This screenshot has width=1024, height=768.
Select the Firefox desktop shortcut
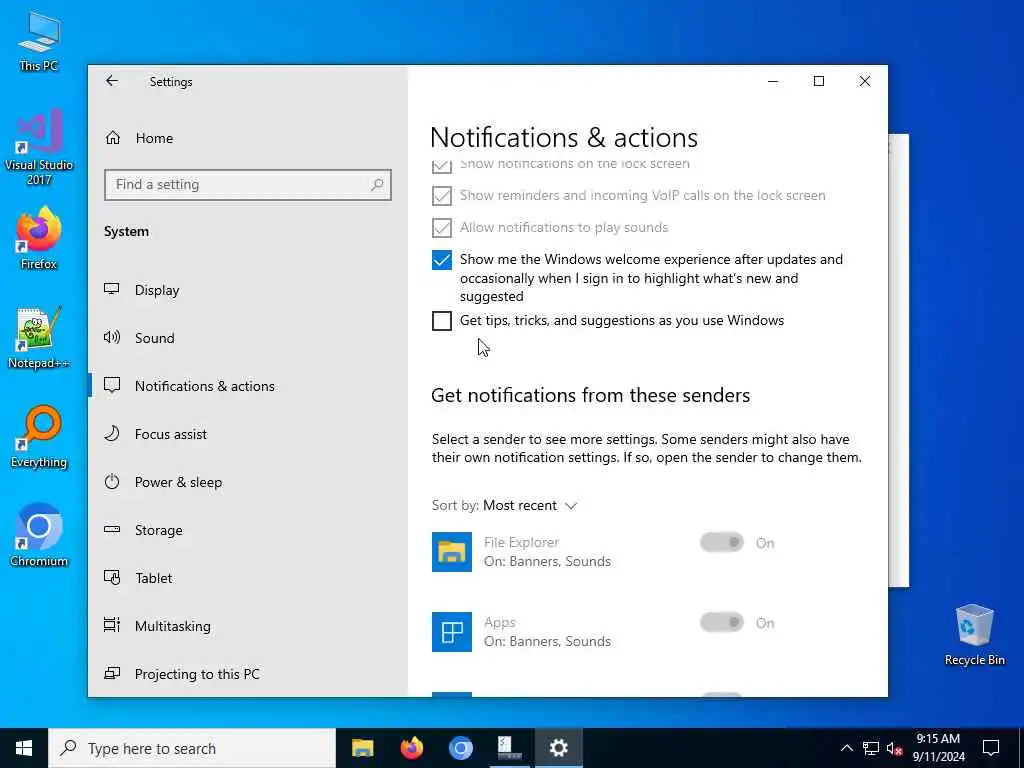[39, 238]
